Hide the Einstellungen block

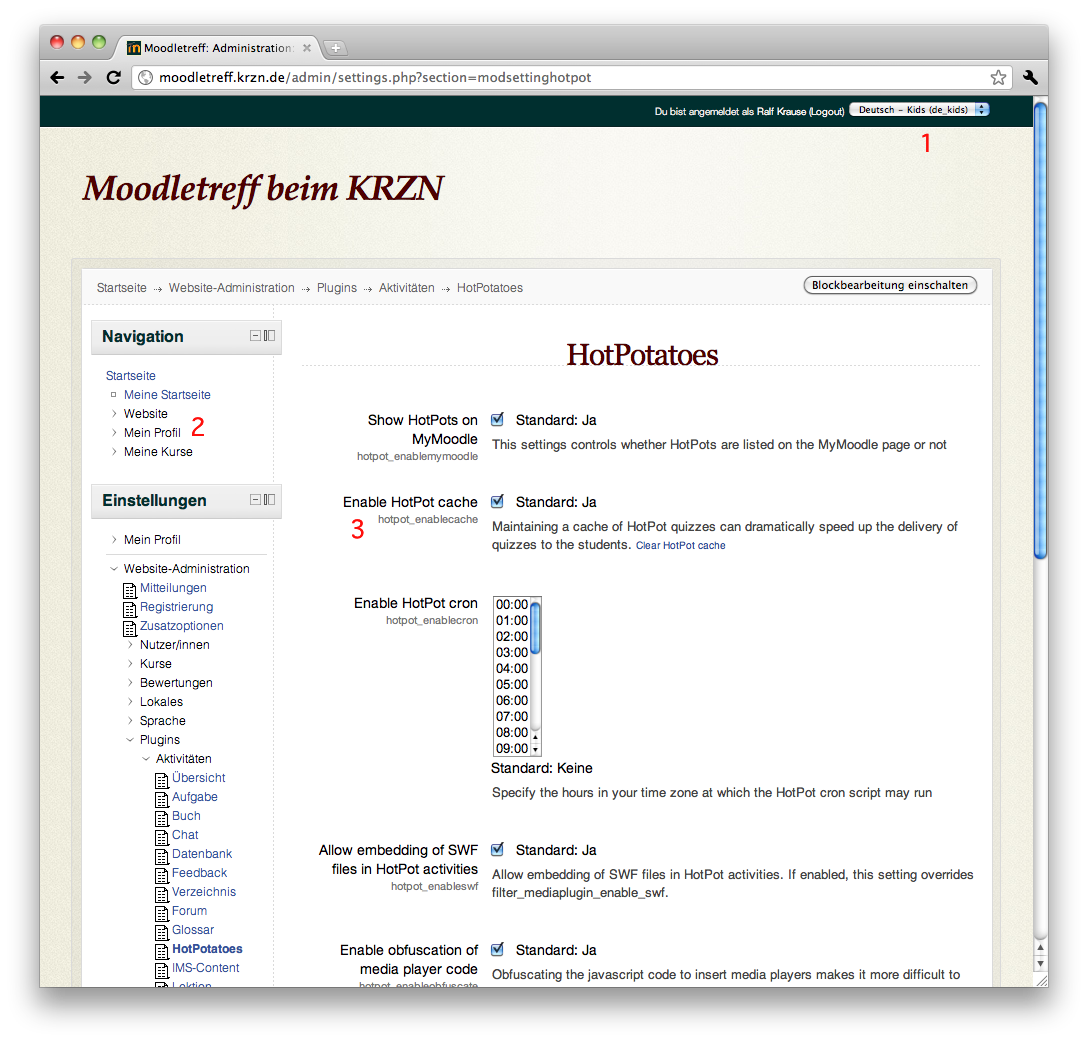point(255,499)
